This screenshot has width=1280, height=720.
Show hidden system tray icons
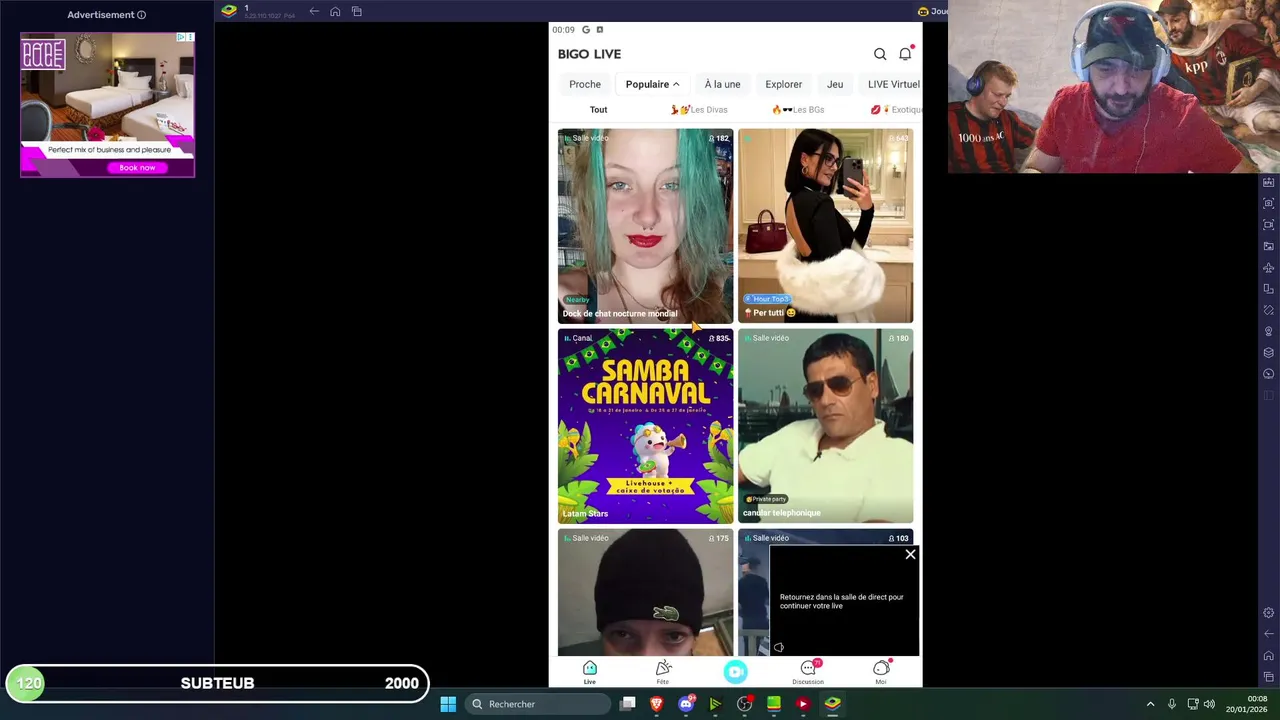tap(1150, 704)
